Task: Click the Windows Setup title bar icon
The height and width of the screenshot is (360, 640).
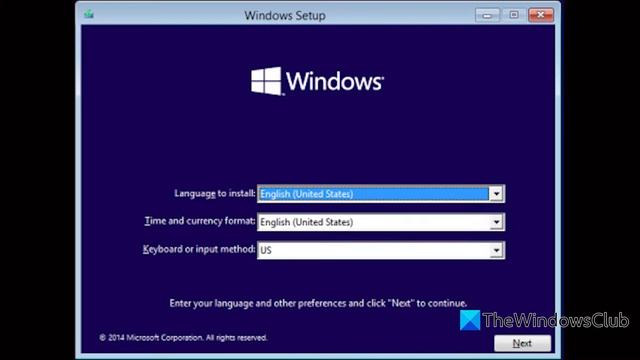Action: coord(89,14)
